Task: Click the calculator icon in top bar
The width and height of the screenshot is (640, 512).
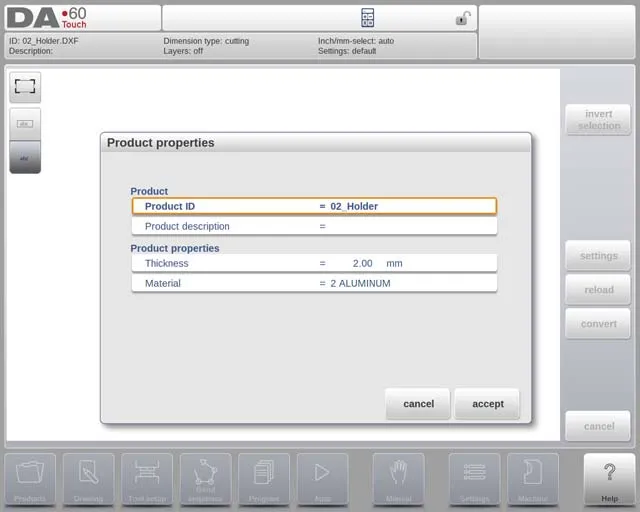Action: (x=367, y=18)
